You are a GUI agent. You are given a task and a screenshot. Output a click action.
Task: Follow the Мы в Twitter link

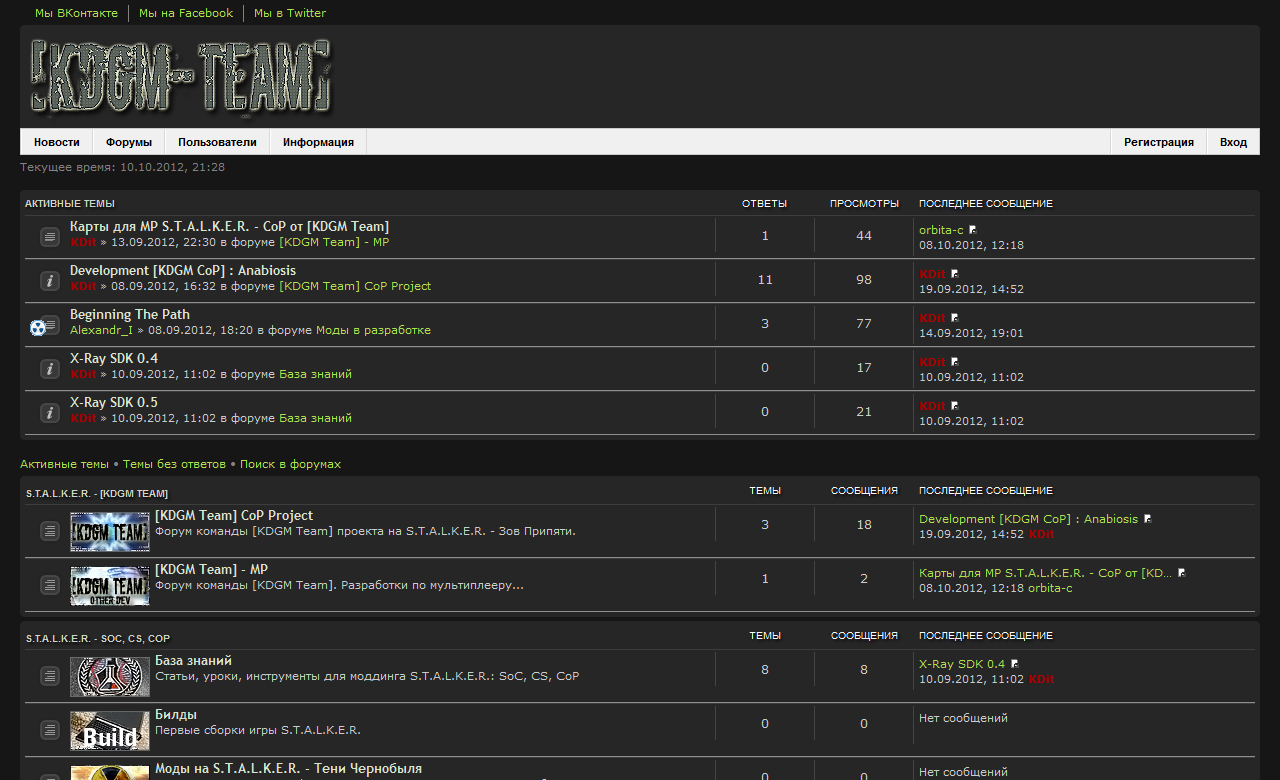click(x=289, y=13)
